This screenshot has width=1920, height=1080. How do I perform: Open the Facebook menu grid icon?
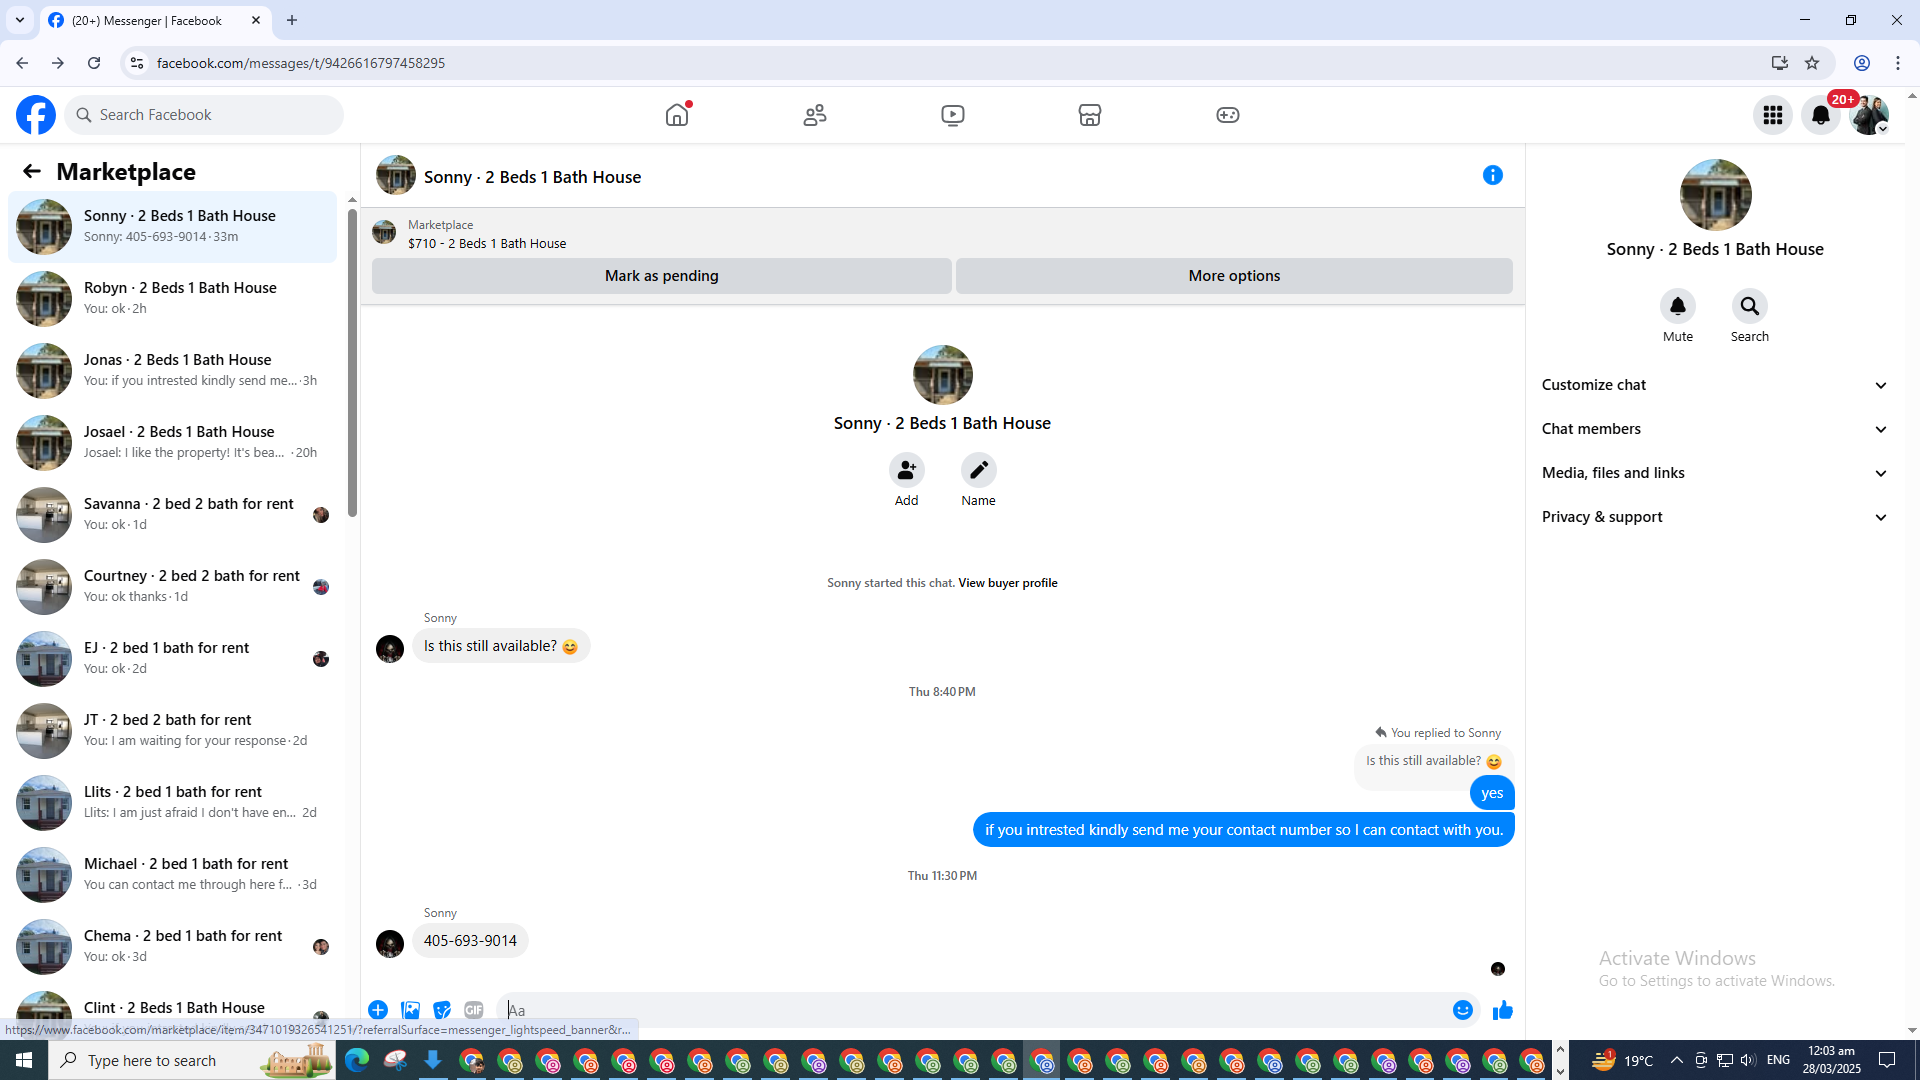pyautogui.click(x=1773, y=115)
